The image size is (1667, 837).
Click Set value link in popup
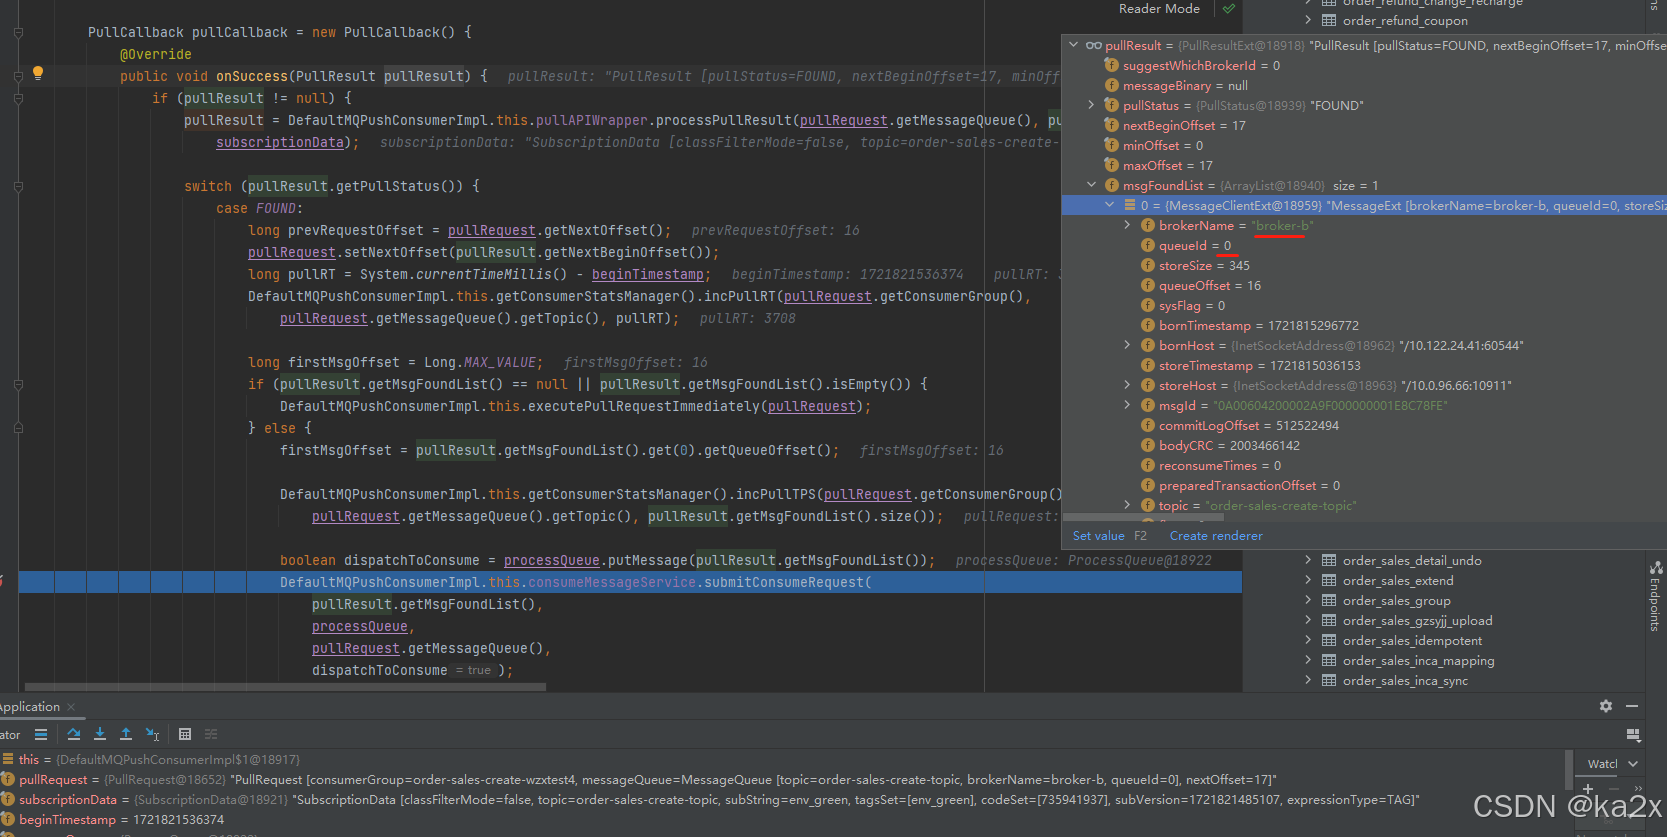(x=1098, y=535)
